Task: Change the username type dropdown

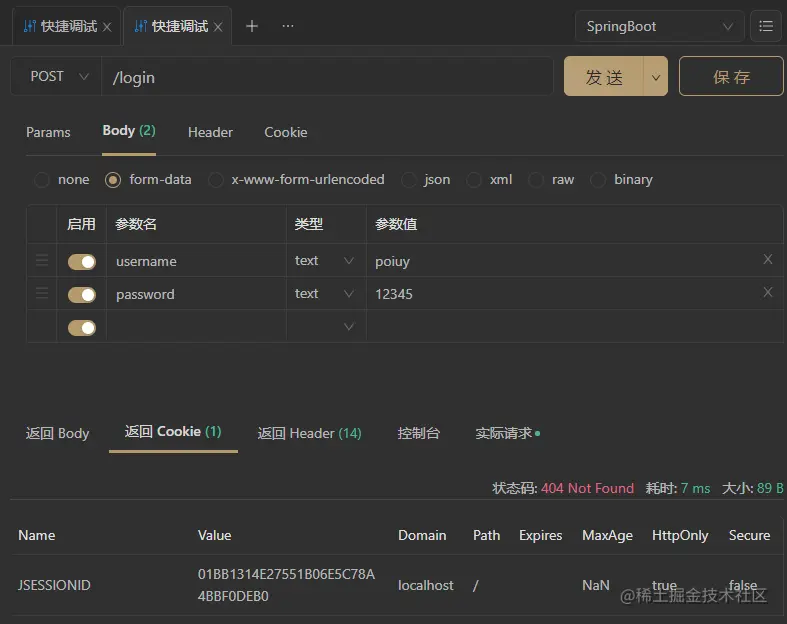Action: (x=325, y=261)
